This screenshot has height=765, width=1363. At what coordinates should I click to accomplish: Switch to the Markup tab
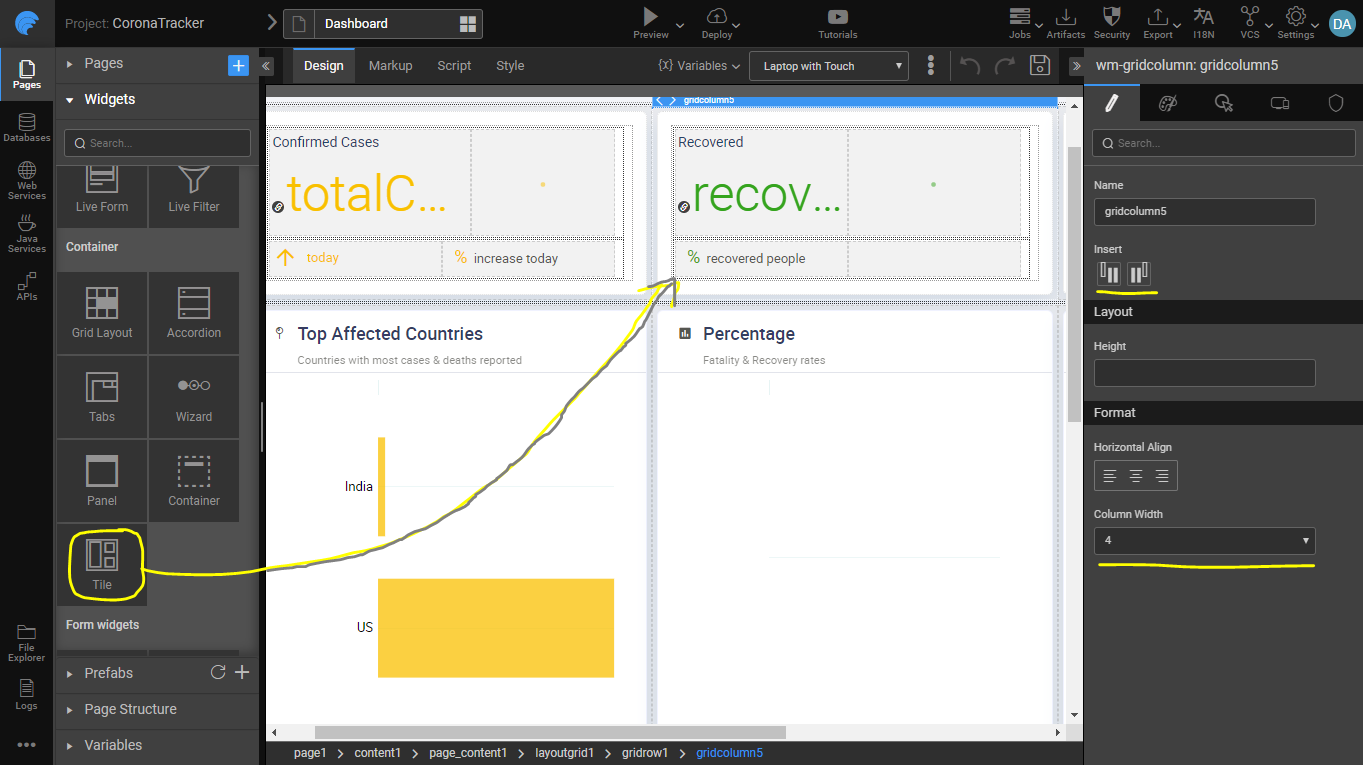point(390,66)
